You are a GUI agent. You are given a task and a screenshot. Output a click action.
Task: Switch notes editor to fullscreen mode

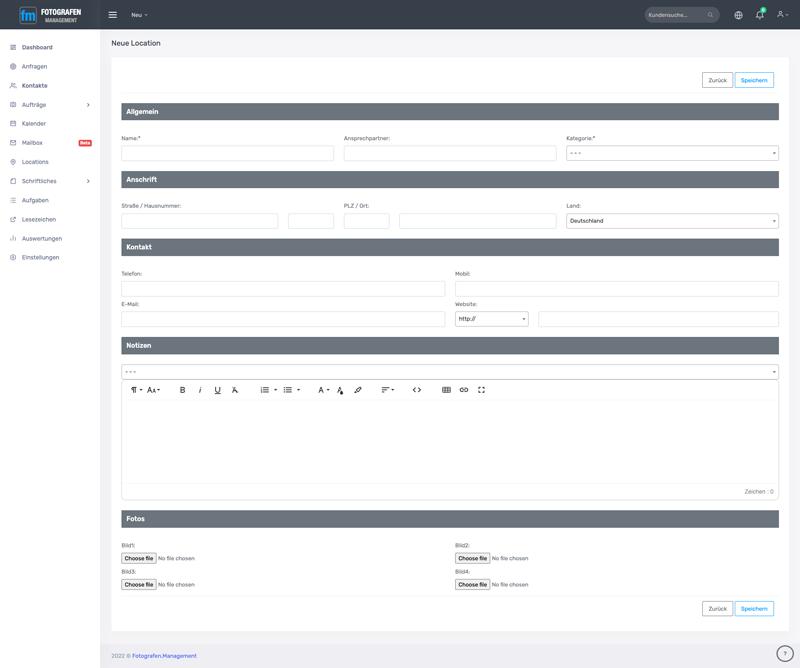pyautogui.click(x=481, y=390)
